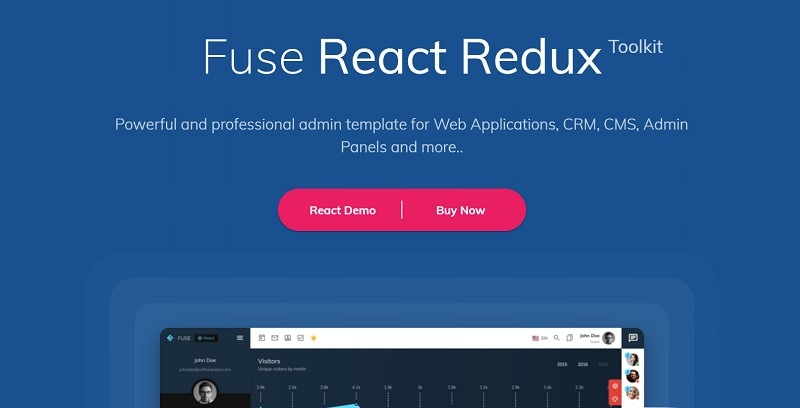Viewport: 800px width, 408px height.
Task: Open the chat panel icon
Action: point(633,338)
